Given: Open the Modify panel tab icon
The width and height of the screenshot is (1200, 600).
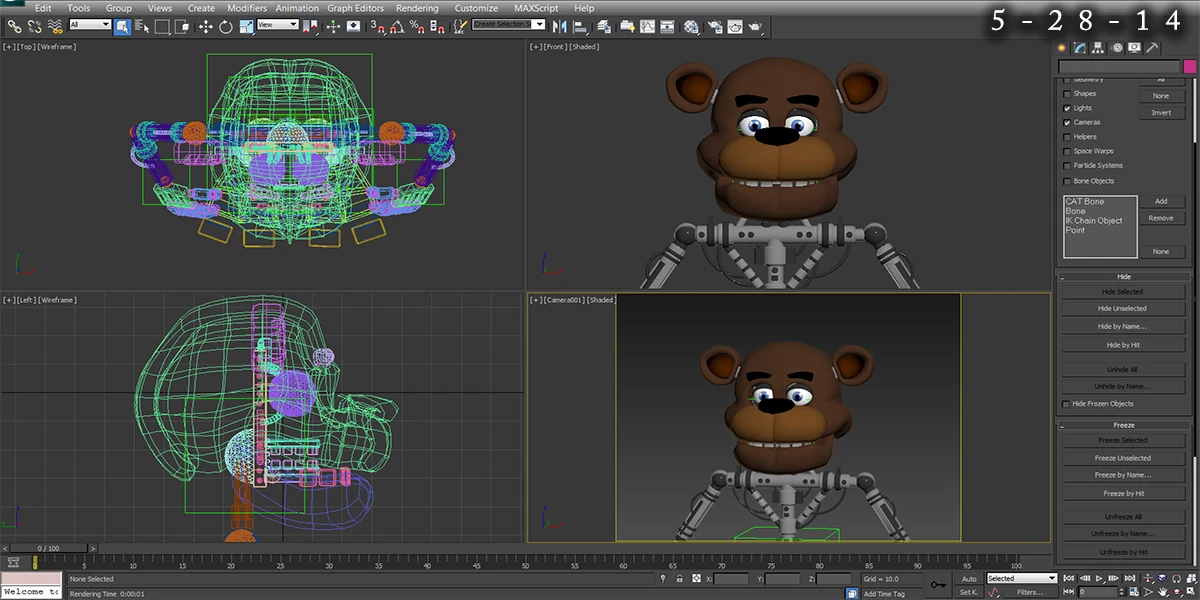Looking at the screenshot, I should click(1080, 47).
